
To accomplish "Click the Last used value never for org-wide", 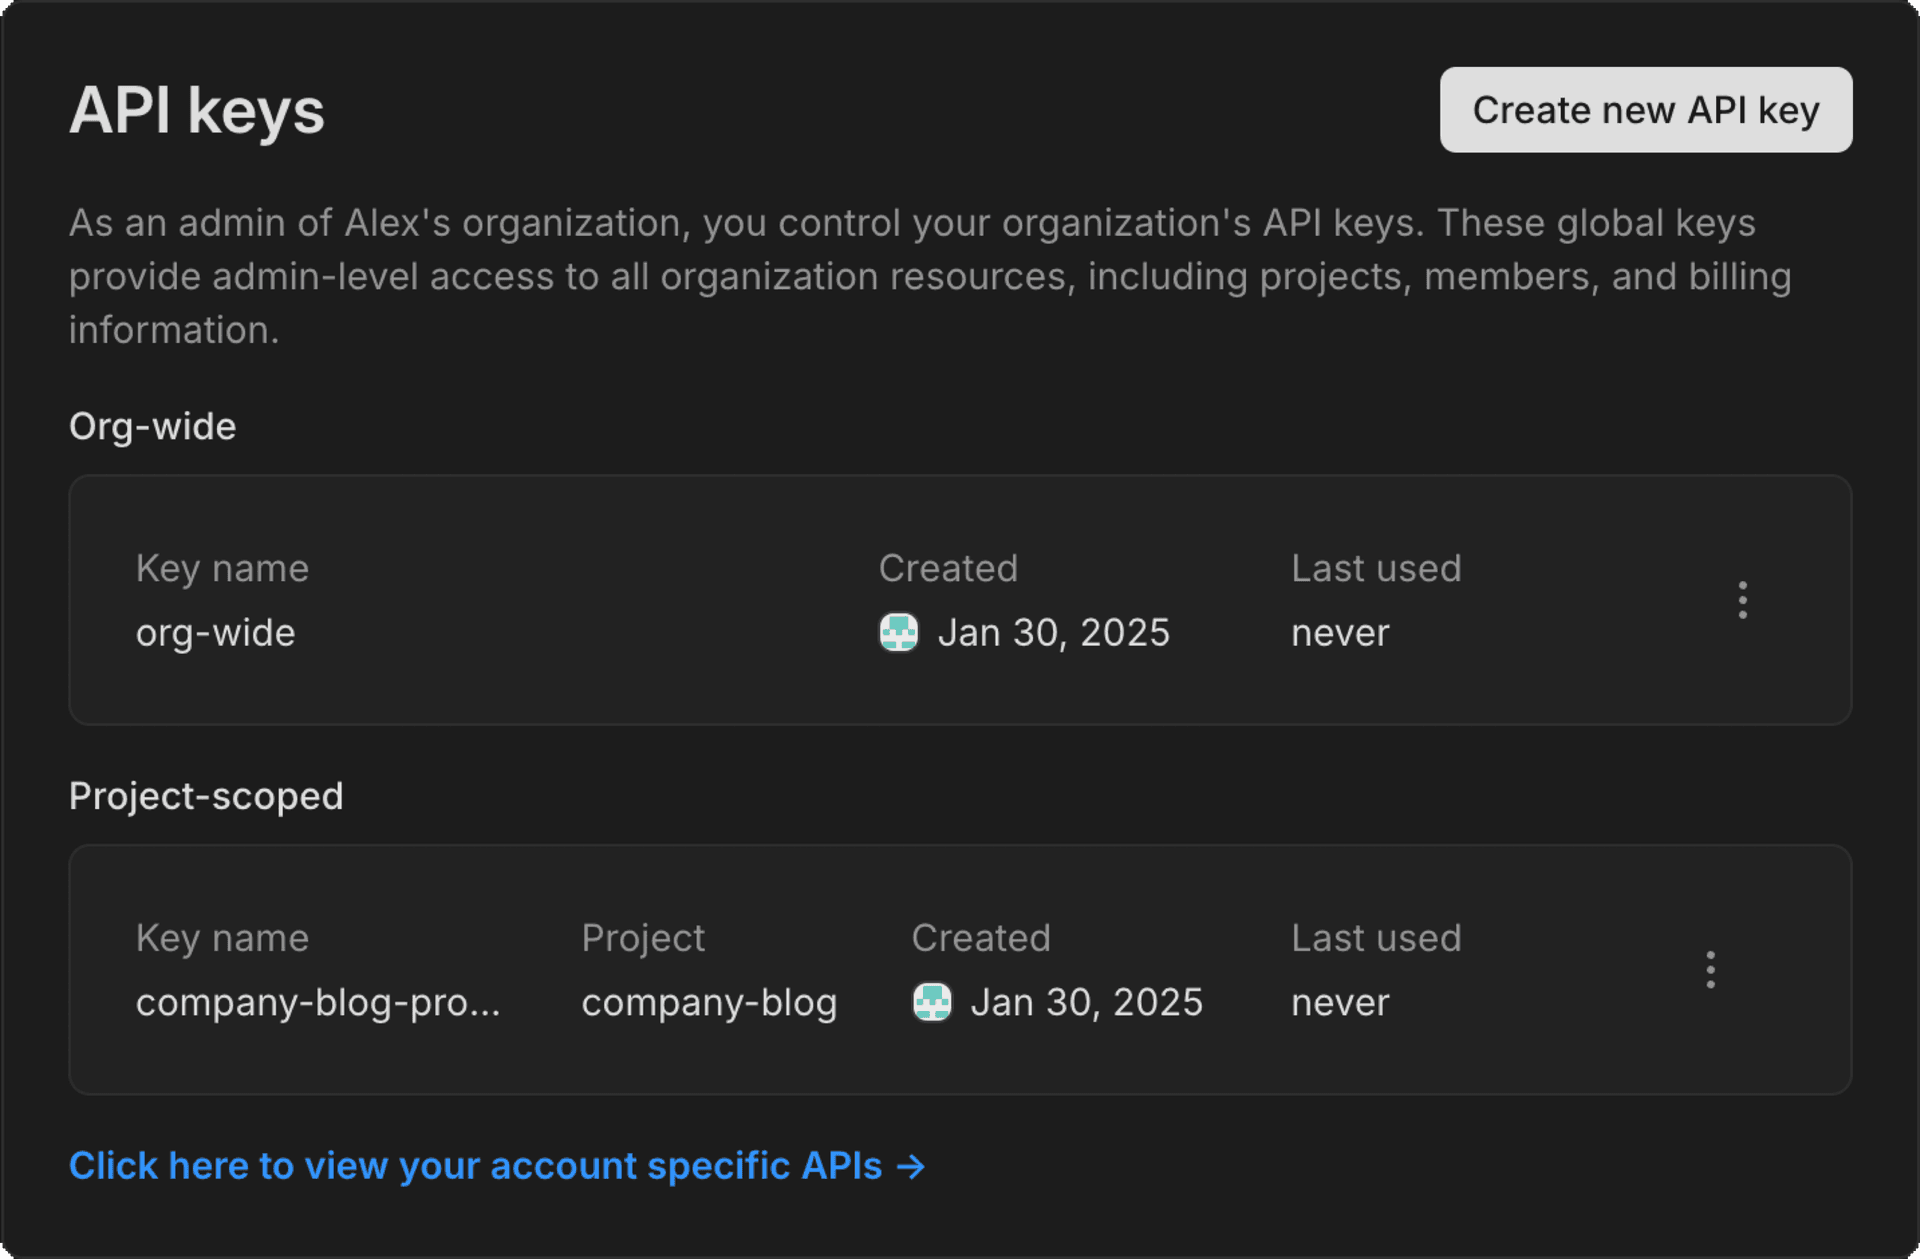I will pyautogui.click(x=1339, y=632).
